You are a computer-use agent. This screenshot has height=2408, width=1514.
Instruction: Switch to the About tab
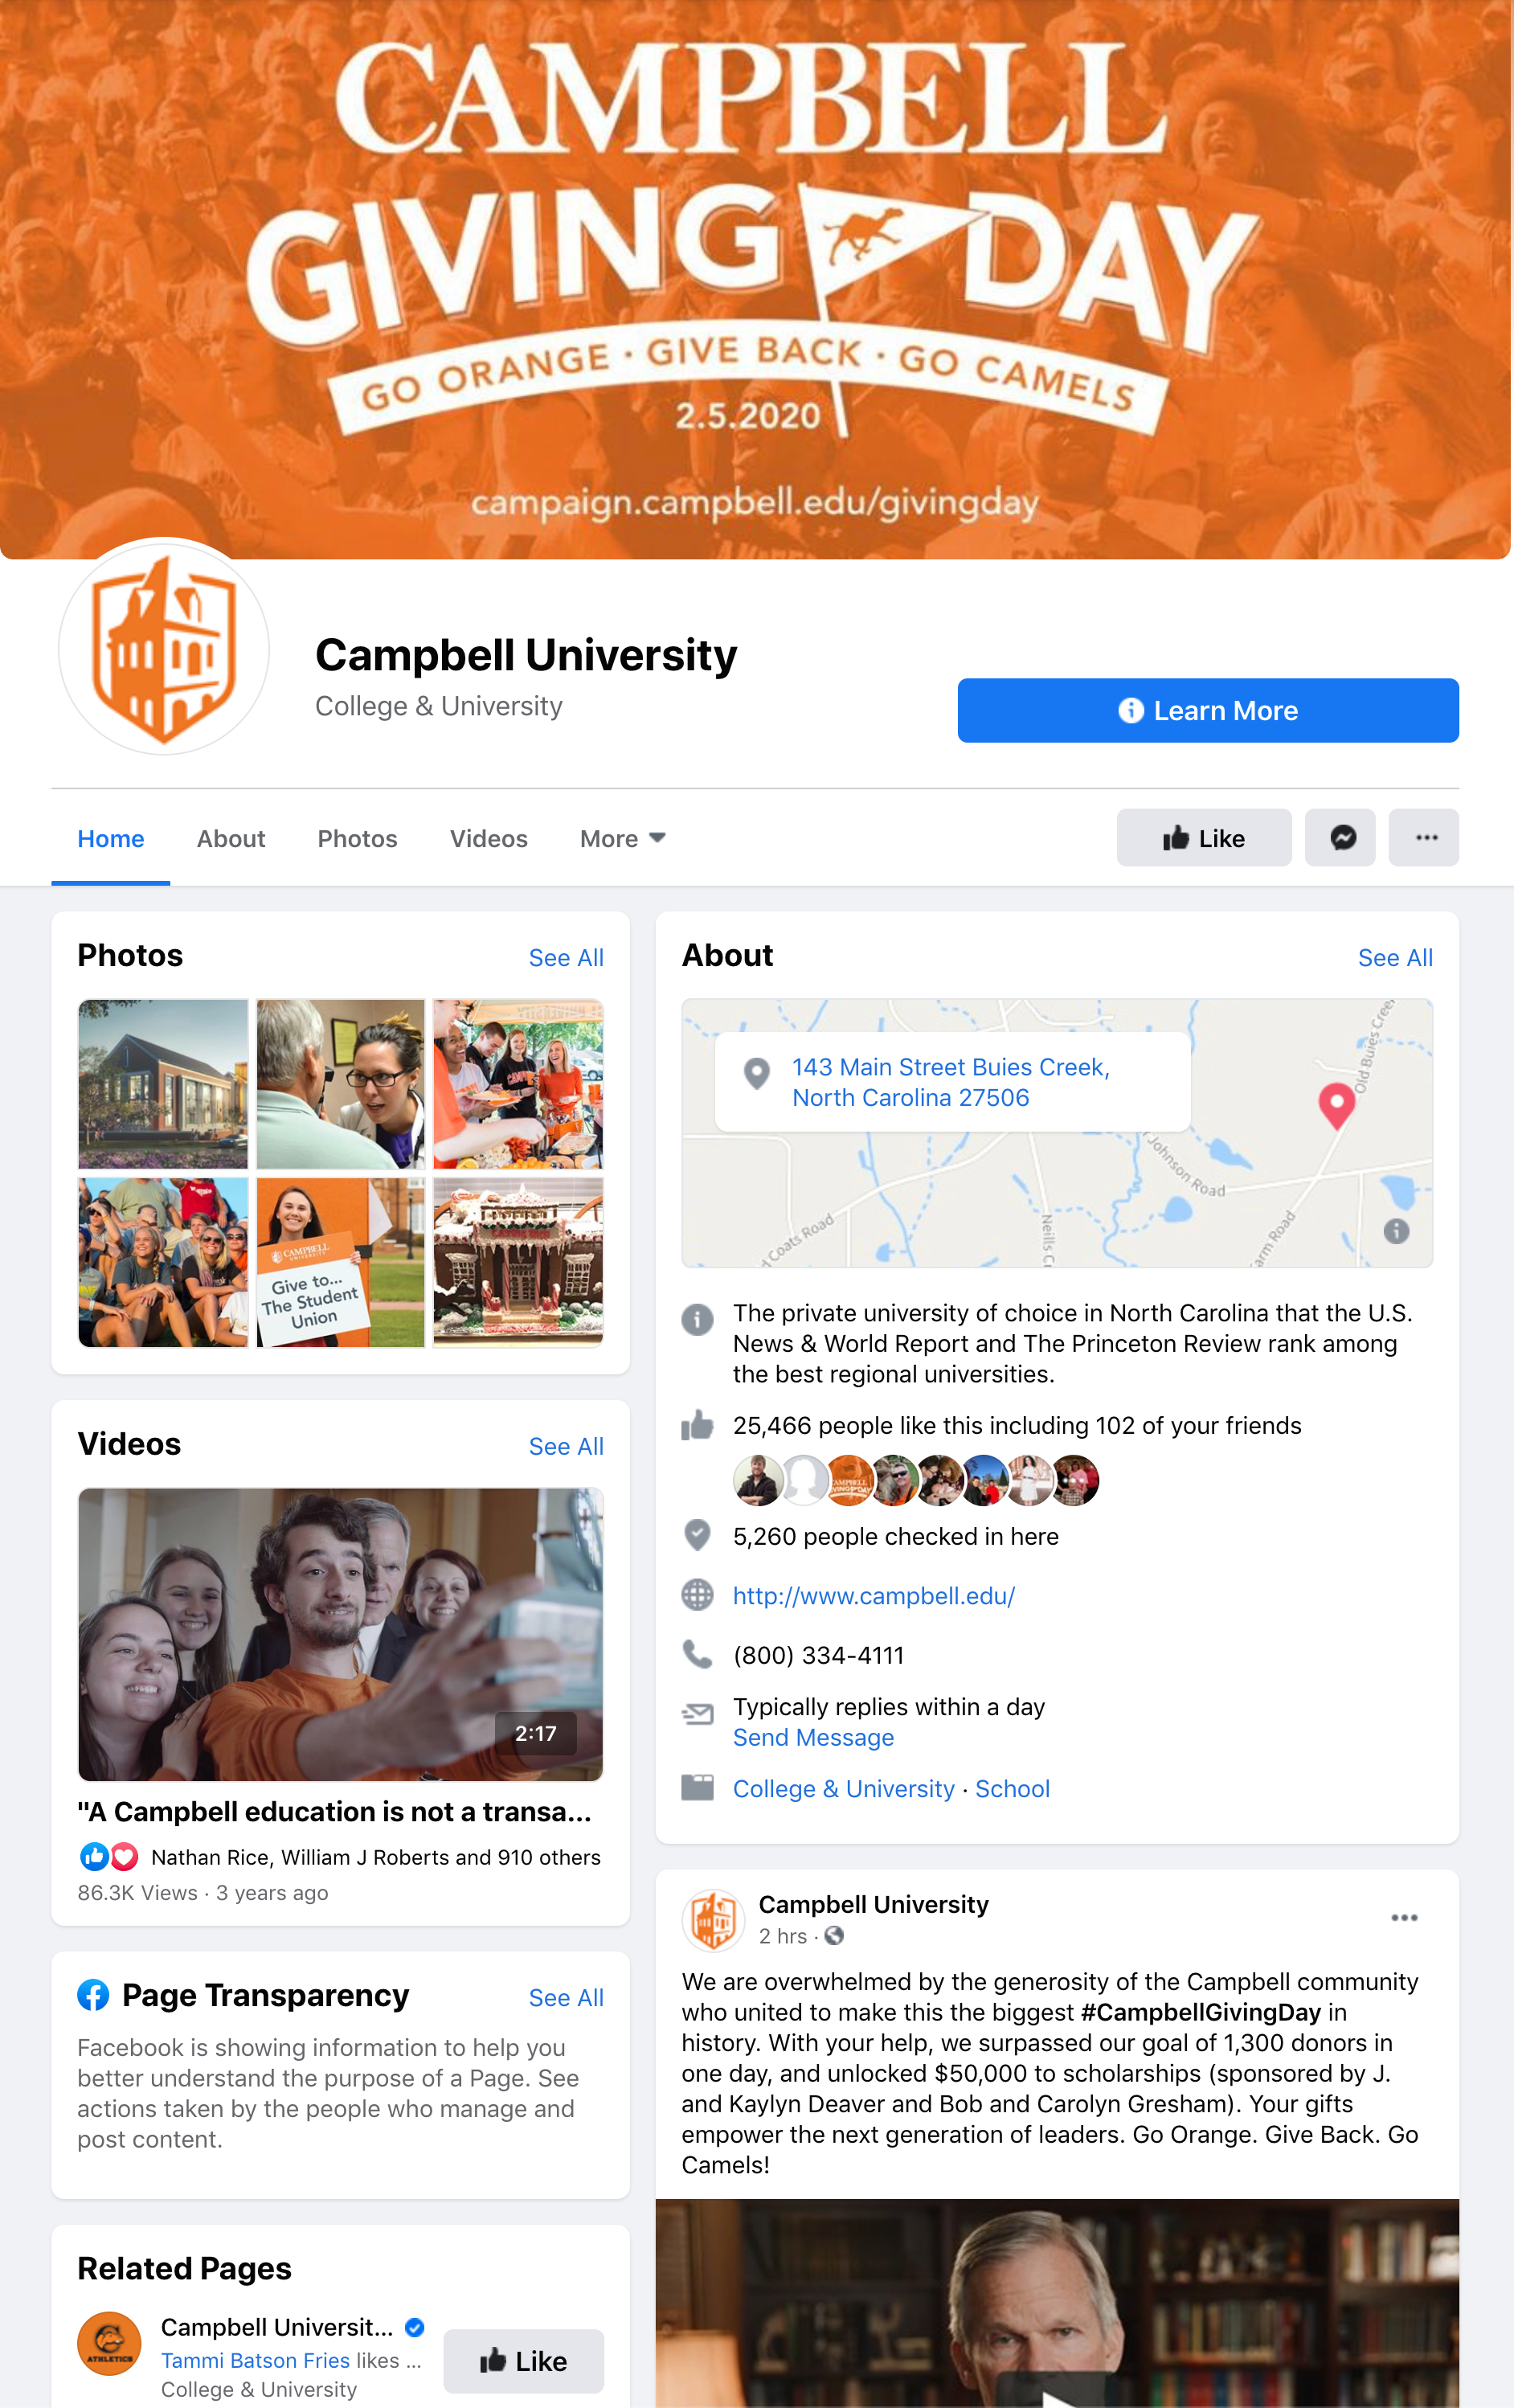pyautogui.click(x=231, y=838)
